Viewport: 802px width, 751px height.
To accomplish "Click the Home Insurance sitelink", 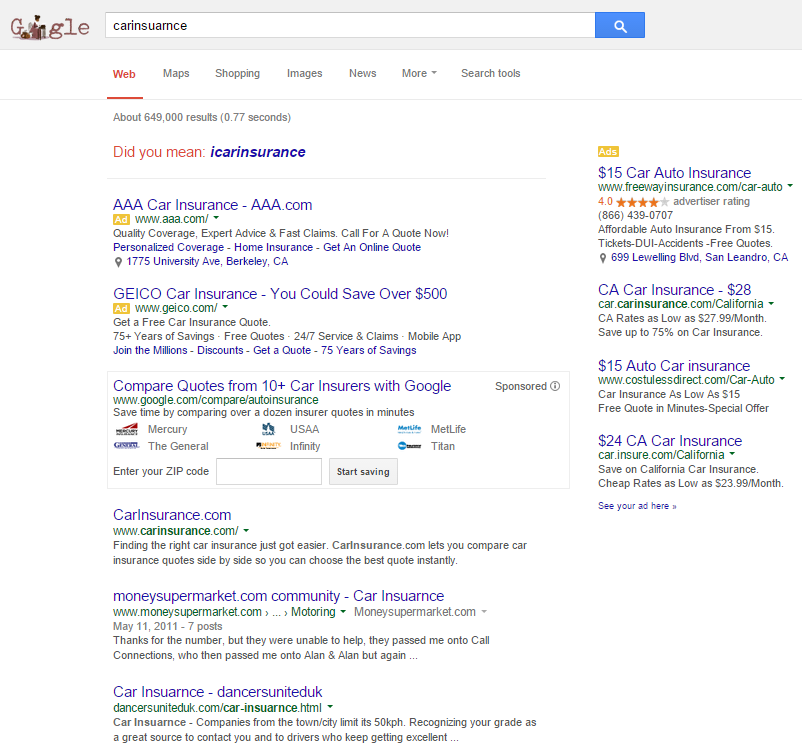I will pos(273,247).
